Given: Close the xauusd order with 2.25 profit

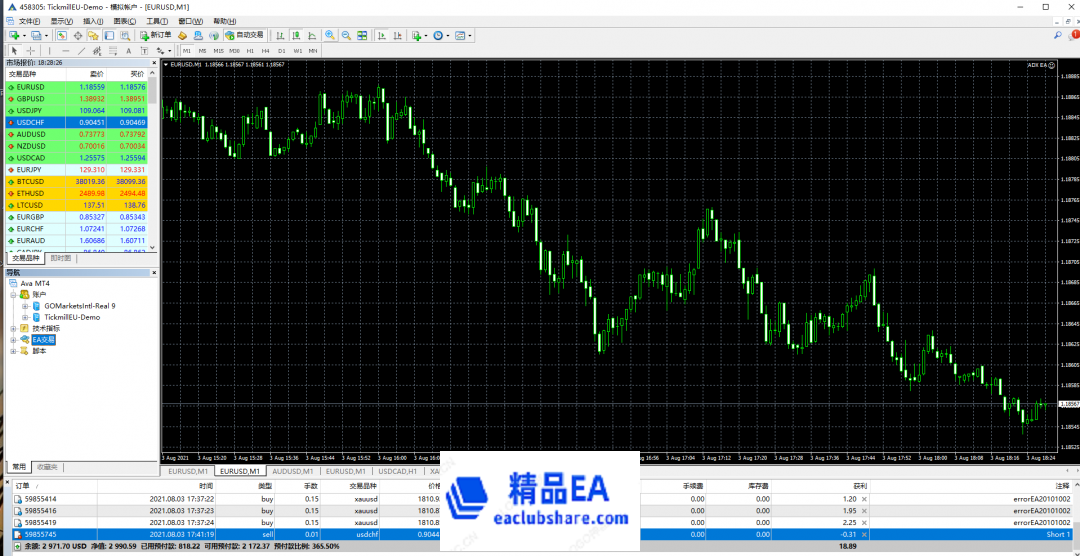Looking at the screenshot, I should [x=864, y=522].
